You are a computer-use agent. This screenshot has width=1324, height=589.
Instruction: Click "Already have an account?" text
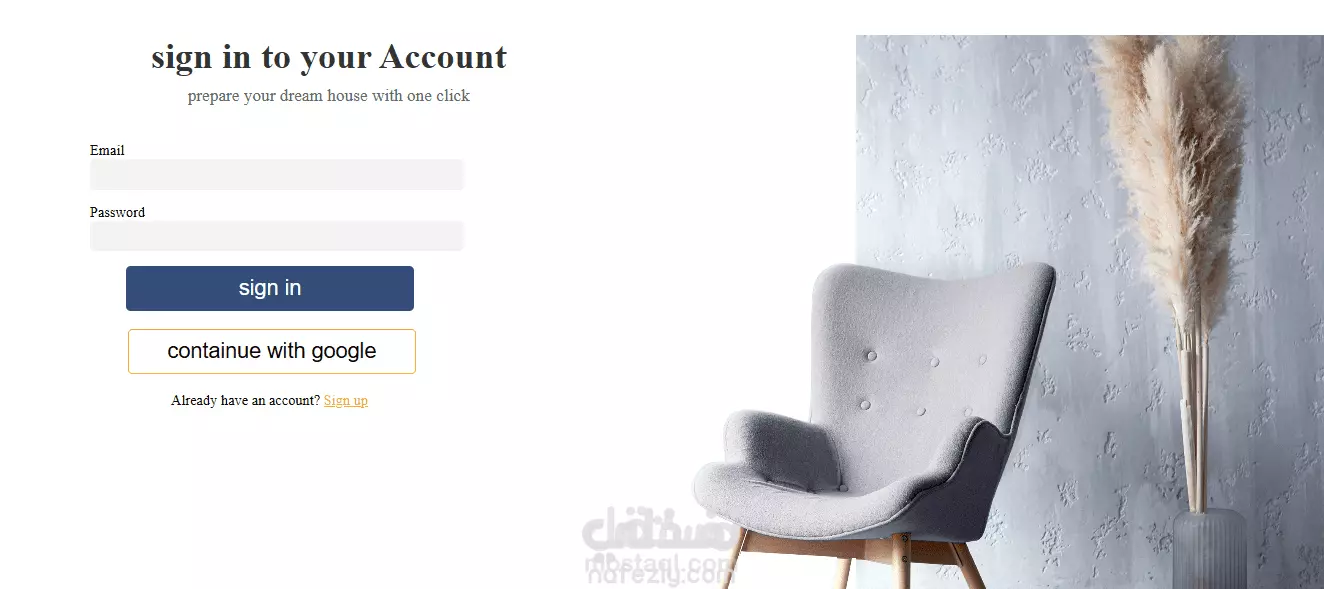click(246, 400)
